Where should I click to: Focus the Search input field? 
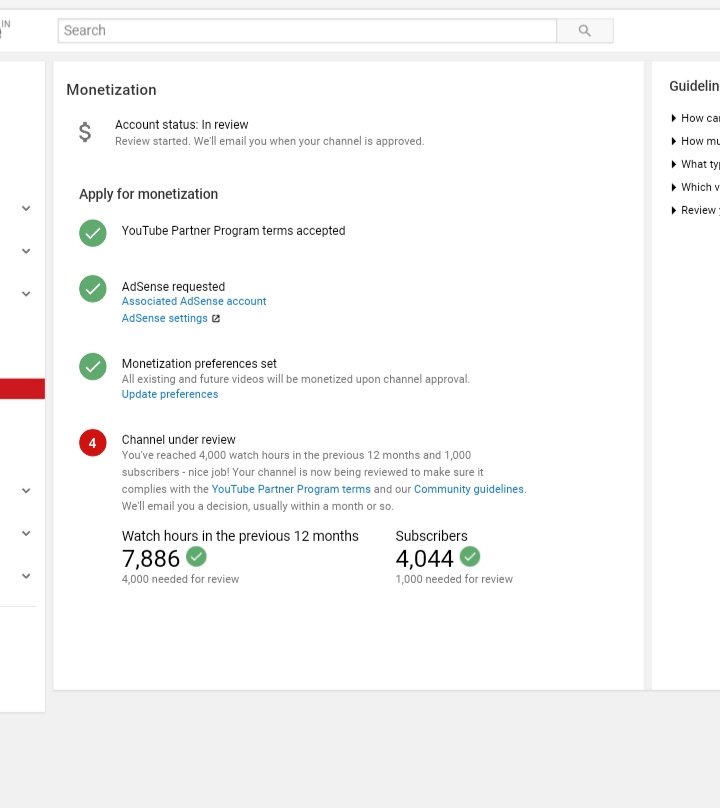point(307,31)
